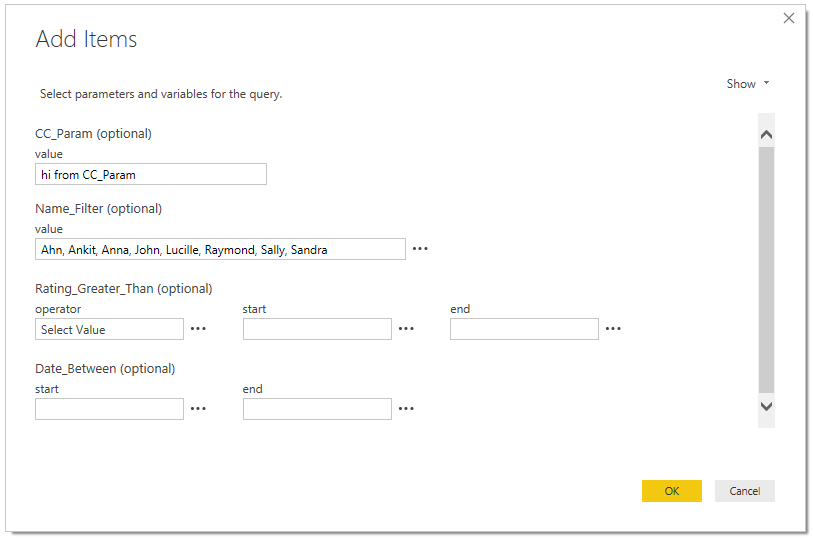
Task: Open ellipsis beside Rating_Greater_Than operator field
Action: pyautogui.click(x=198, y=329)
